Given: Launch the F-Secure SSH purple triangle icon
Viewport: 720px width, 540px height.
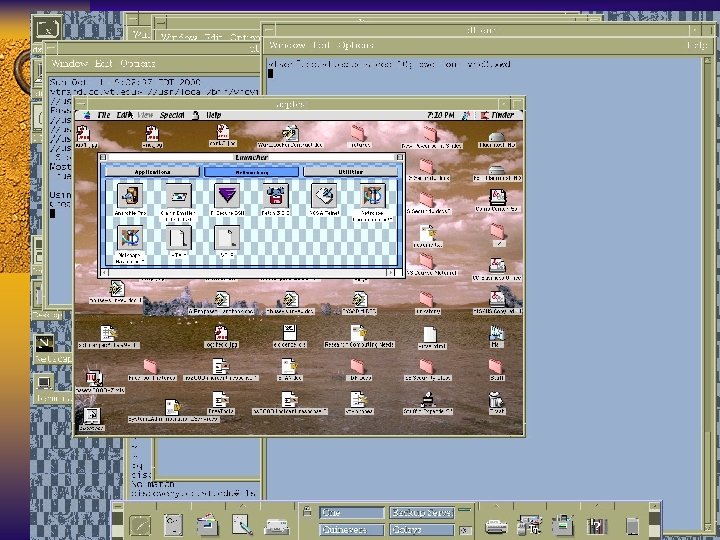Looking at the screenshot, I should pos(227,196).
